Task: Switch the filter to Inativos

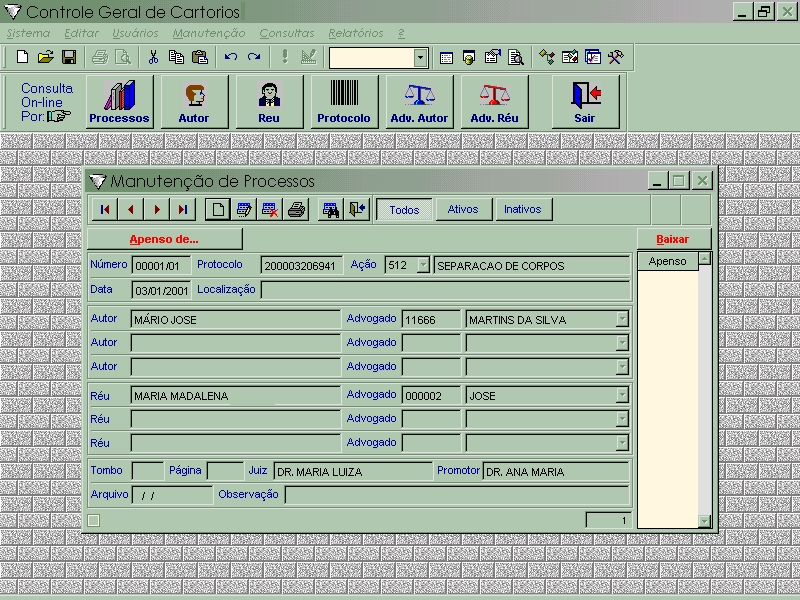Action: click(x=522, y=210)
